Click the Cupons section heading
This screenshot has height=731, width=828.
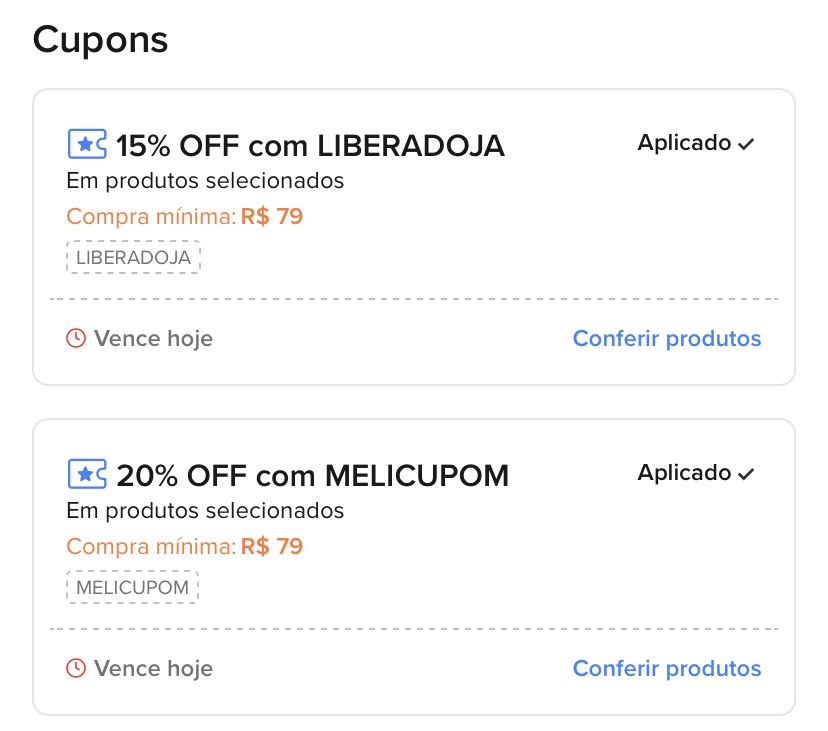(x=100, y=40)
